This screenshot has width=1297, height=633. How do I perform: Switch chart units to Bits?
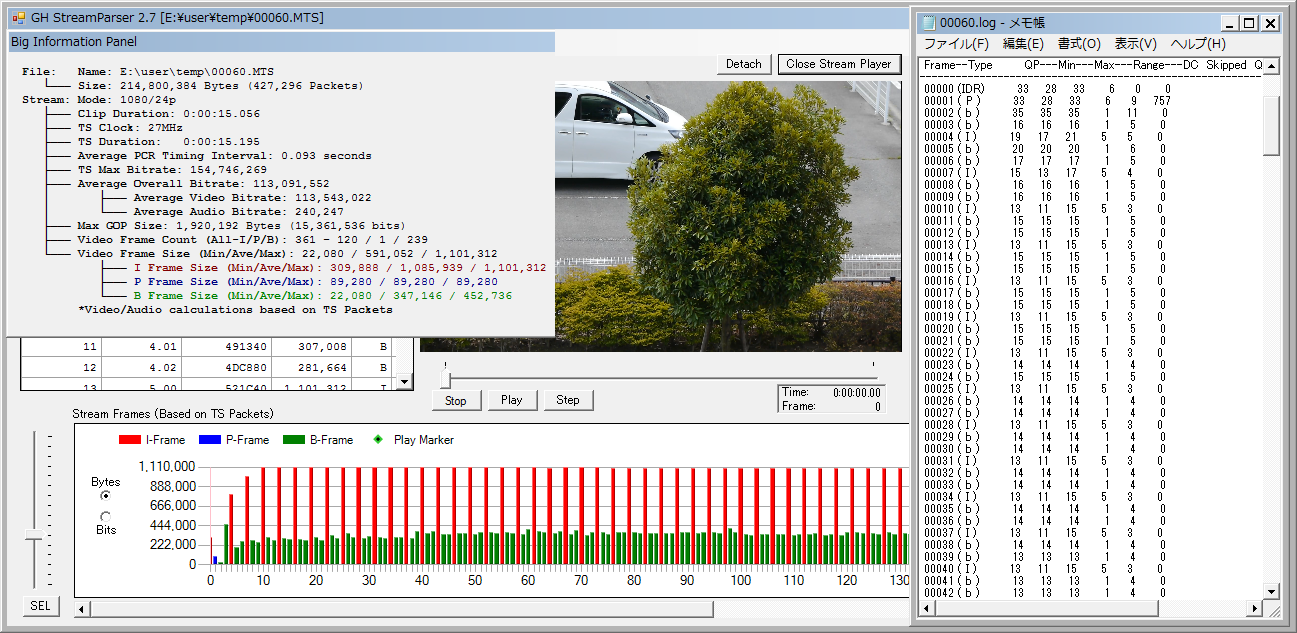[106, 516]
